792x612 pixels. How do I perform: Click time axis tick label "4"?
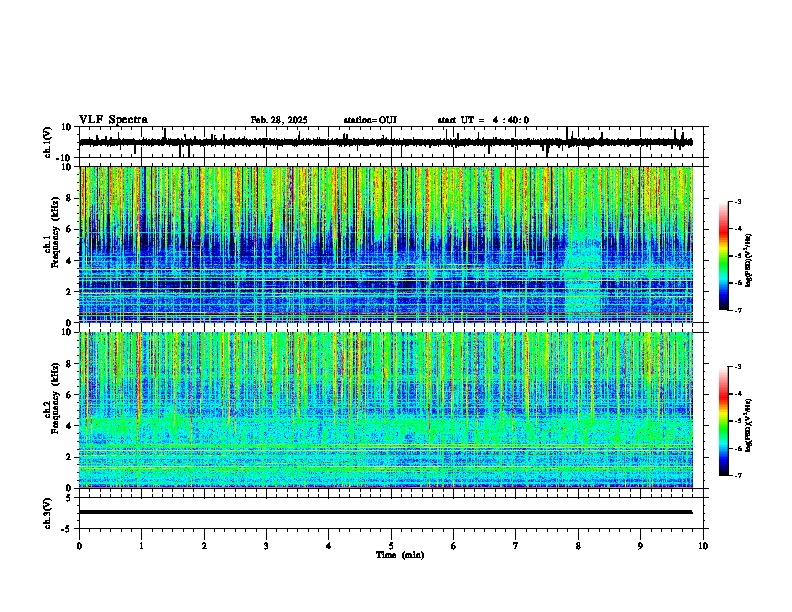coord(328,546)
